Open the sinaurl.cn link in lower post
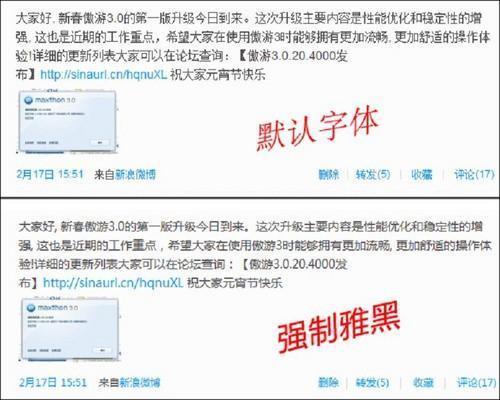The width and height of the screenshot is (500, 400). (113, 283)
